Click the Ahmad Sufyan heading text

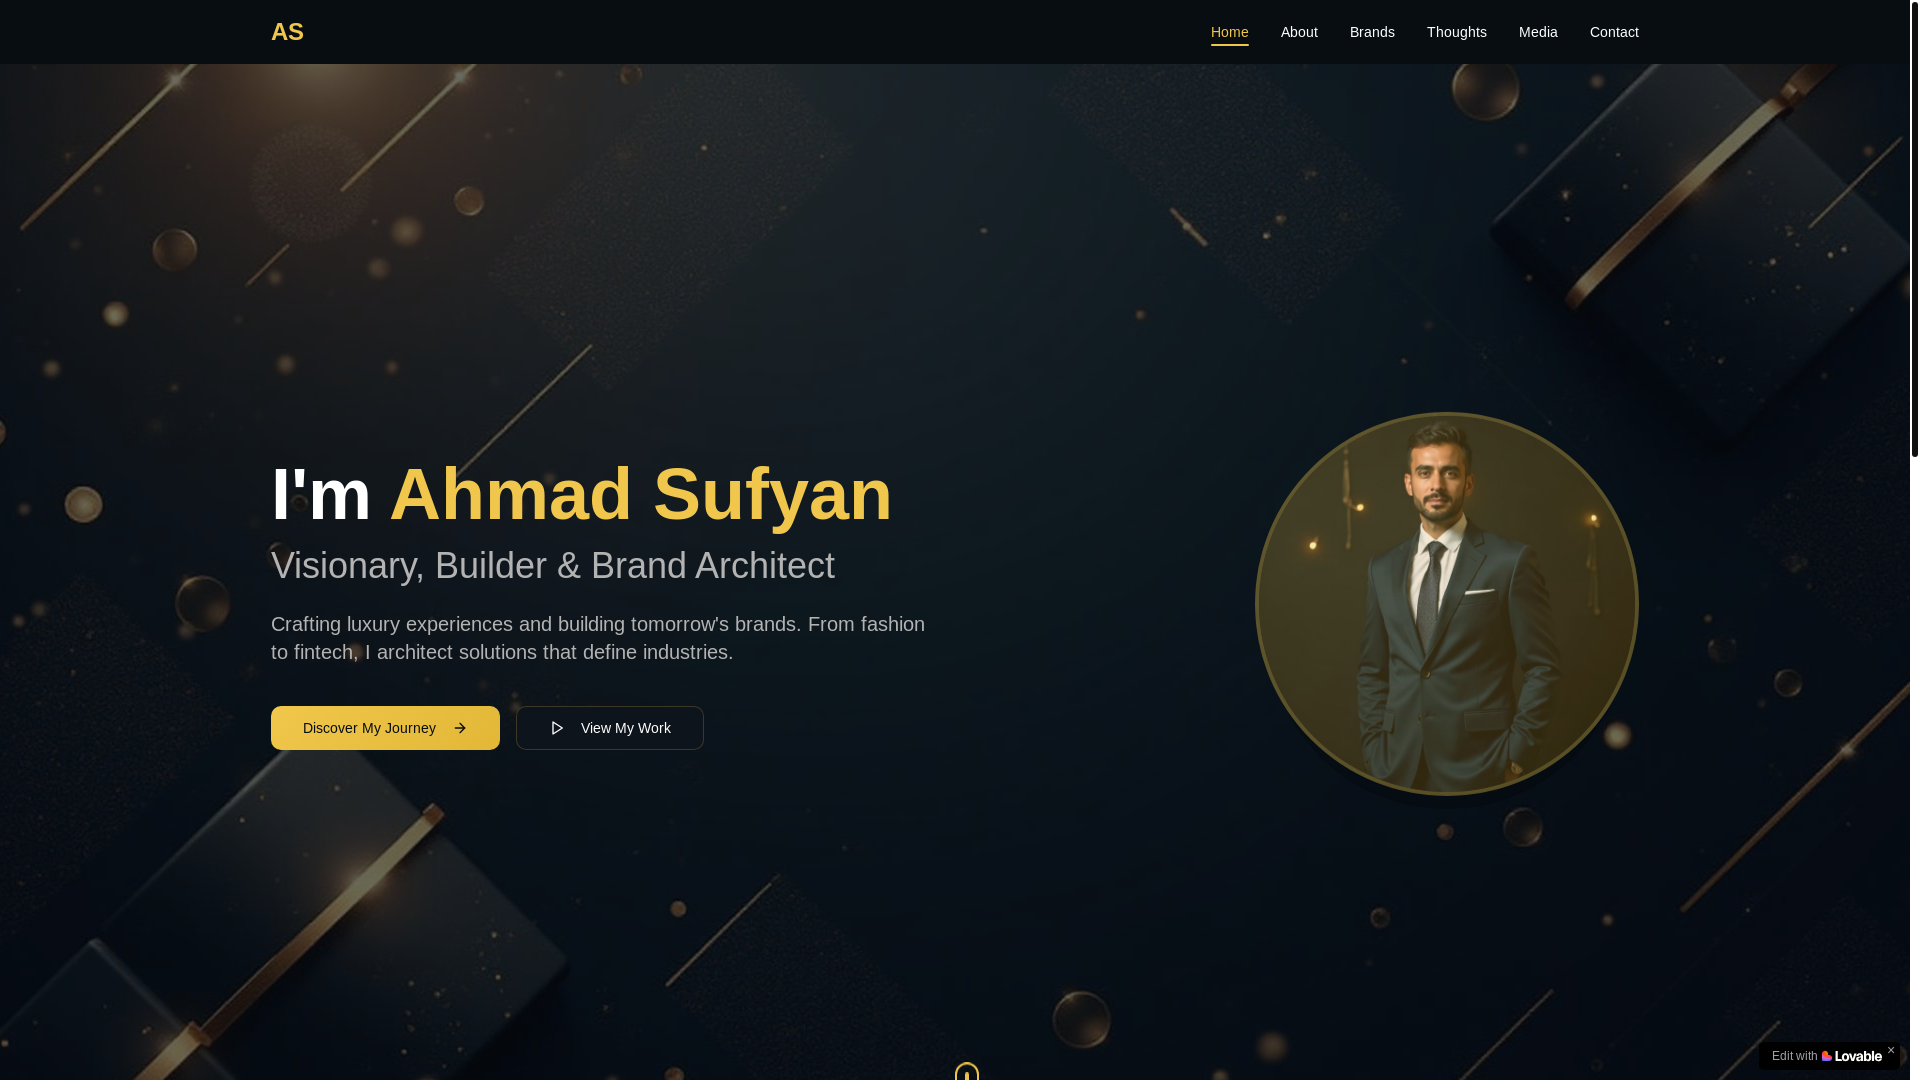pyautogui.click(x=640, y=494)
